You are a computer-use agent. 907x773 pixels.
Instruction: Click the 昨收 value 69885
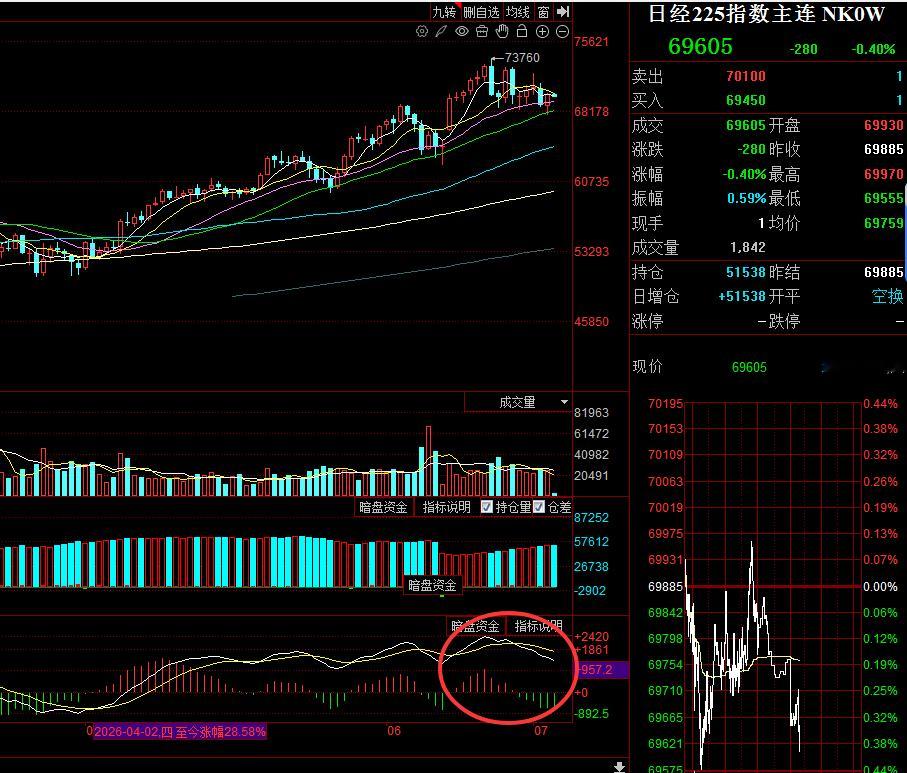point(883,149)
